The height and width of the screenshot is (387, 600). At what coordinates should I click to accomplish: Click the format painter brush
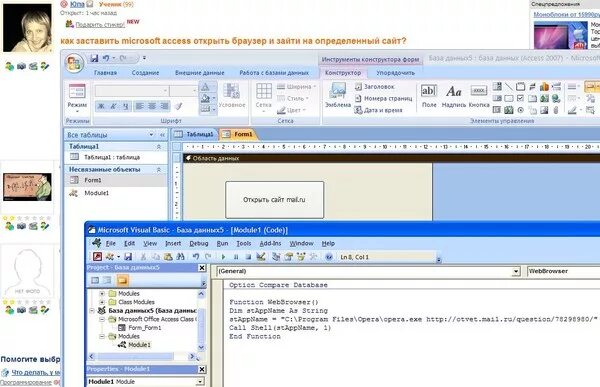178,106
